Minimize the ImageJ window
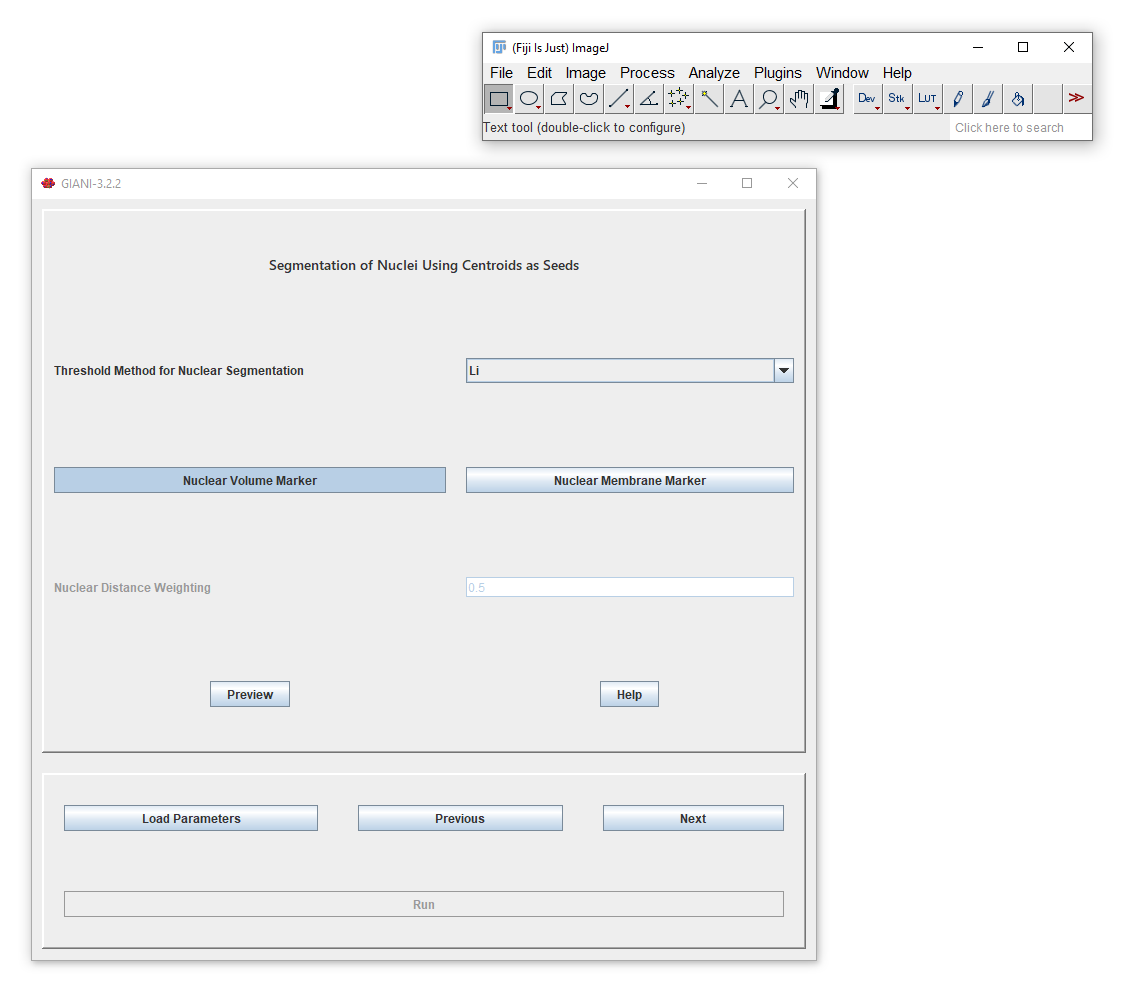Screen dimensions: 1137x990 pyautogui.click(x=977, y=47)
